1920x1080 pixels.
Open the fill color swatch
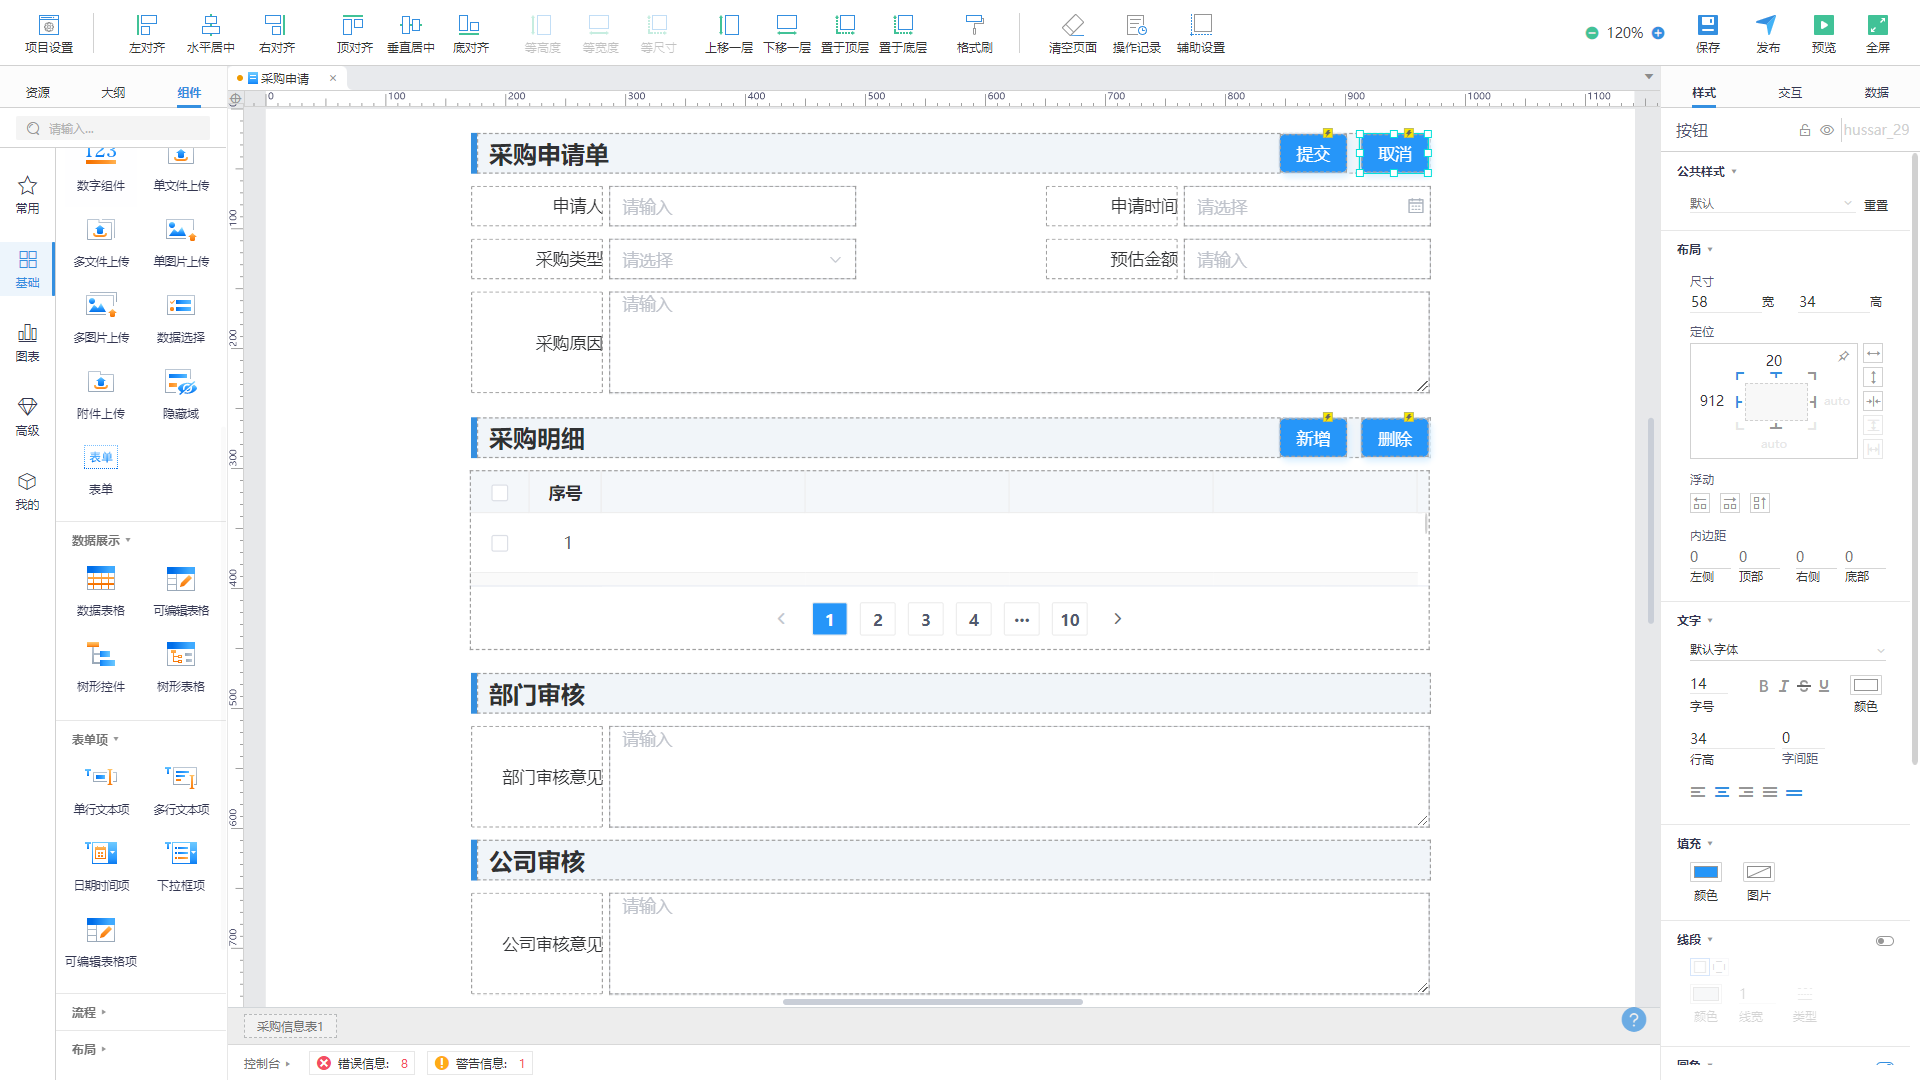pos(1705,872)
